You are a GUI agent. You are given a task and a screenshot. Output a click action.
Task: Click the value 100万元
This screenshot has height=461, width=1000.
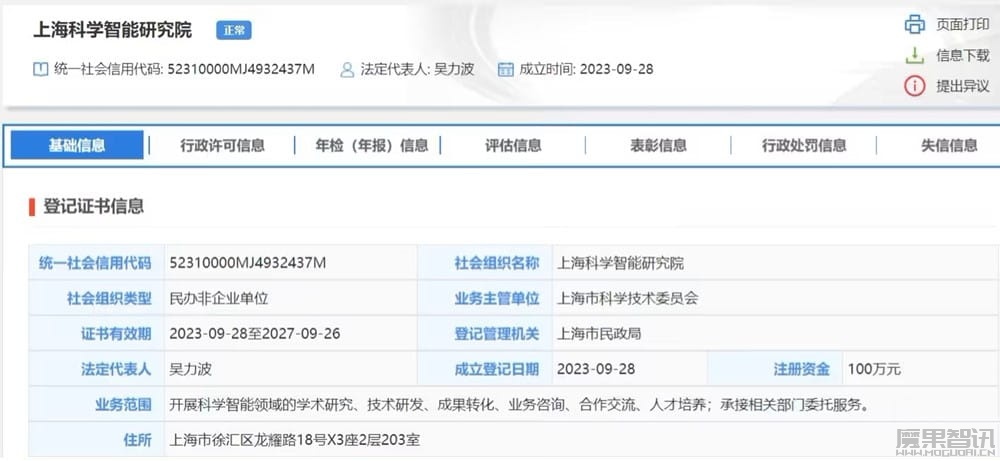874,369
